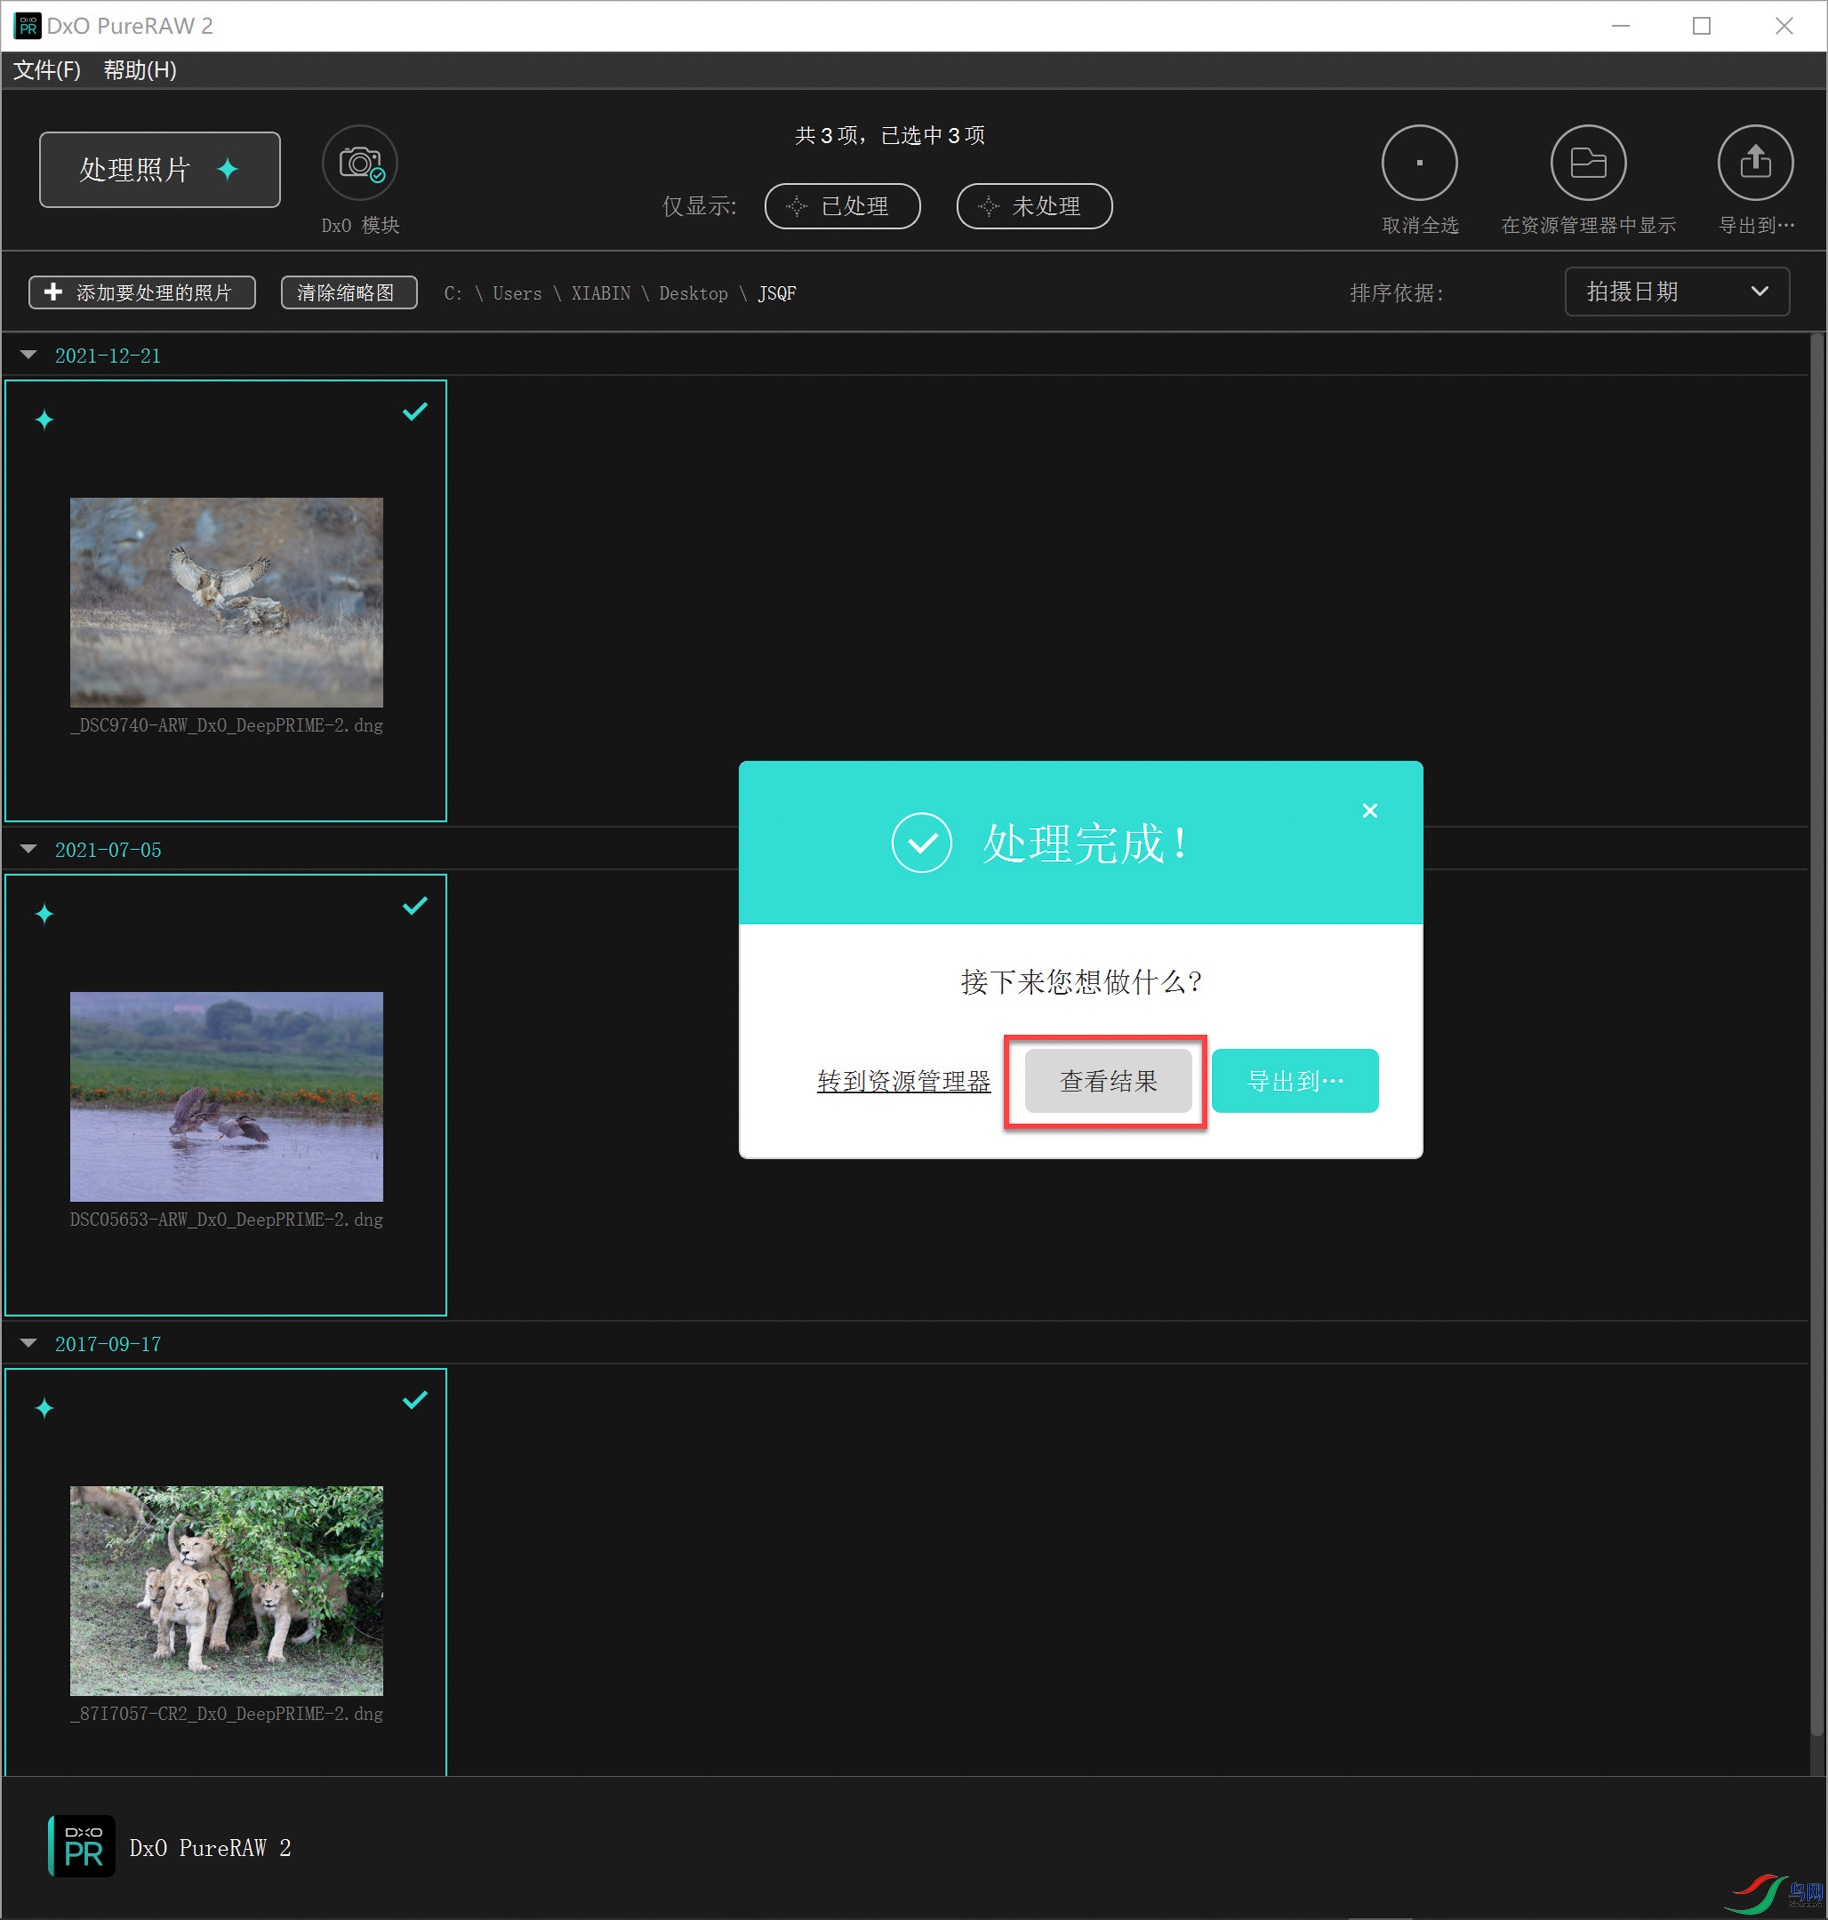
Task: Collapse the 2021-12-21 date group
Action: point(29,355)
